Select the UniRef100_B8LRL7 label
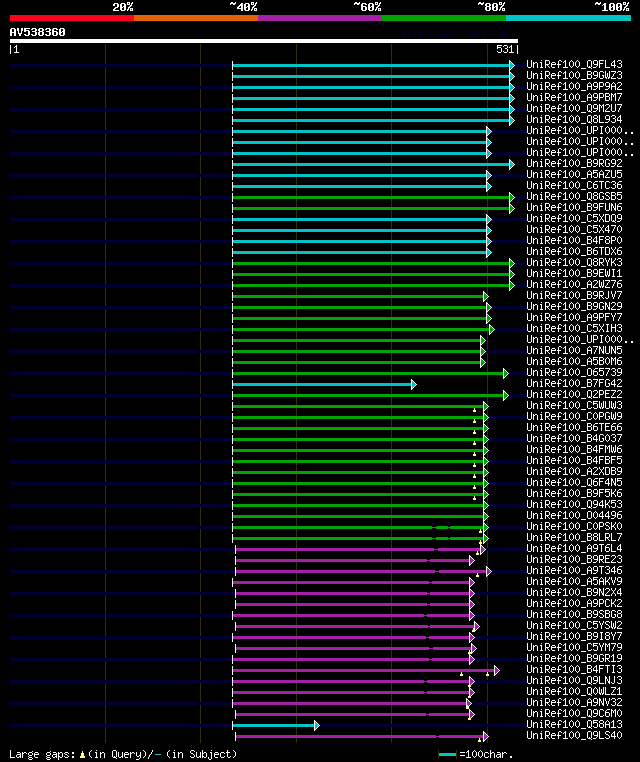The height and width of the screenshot is (762, 640). (x=574, y=537)
